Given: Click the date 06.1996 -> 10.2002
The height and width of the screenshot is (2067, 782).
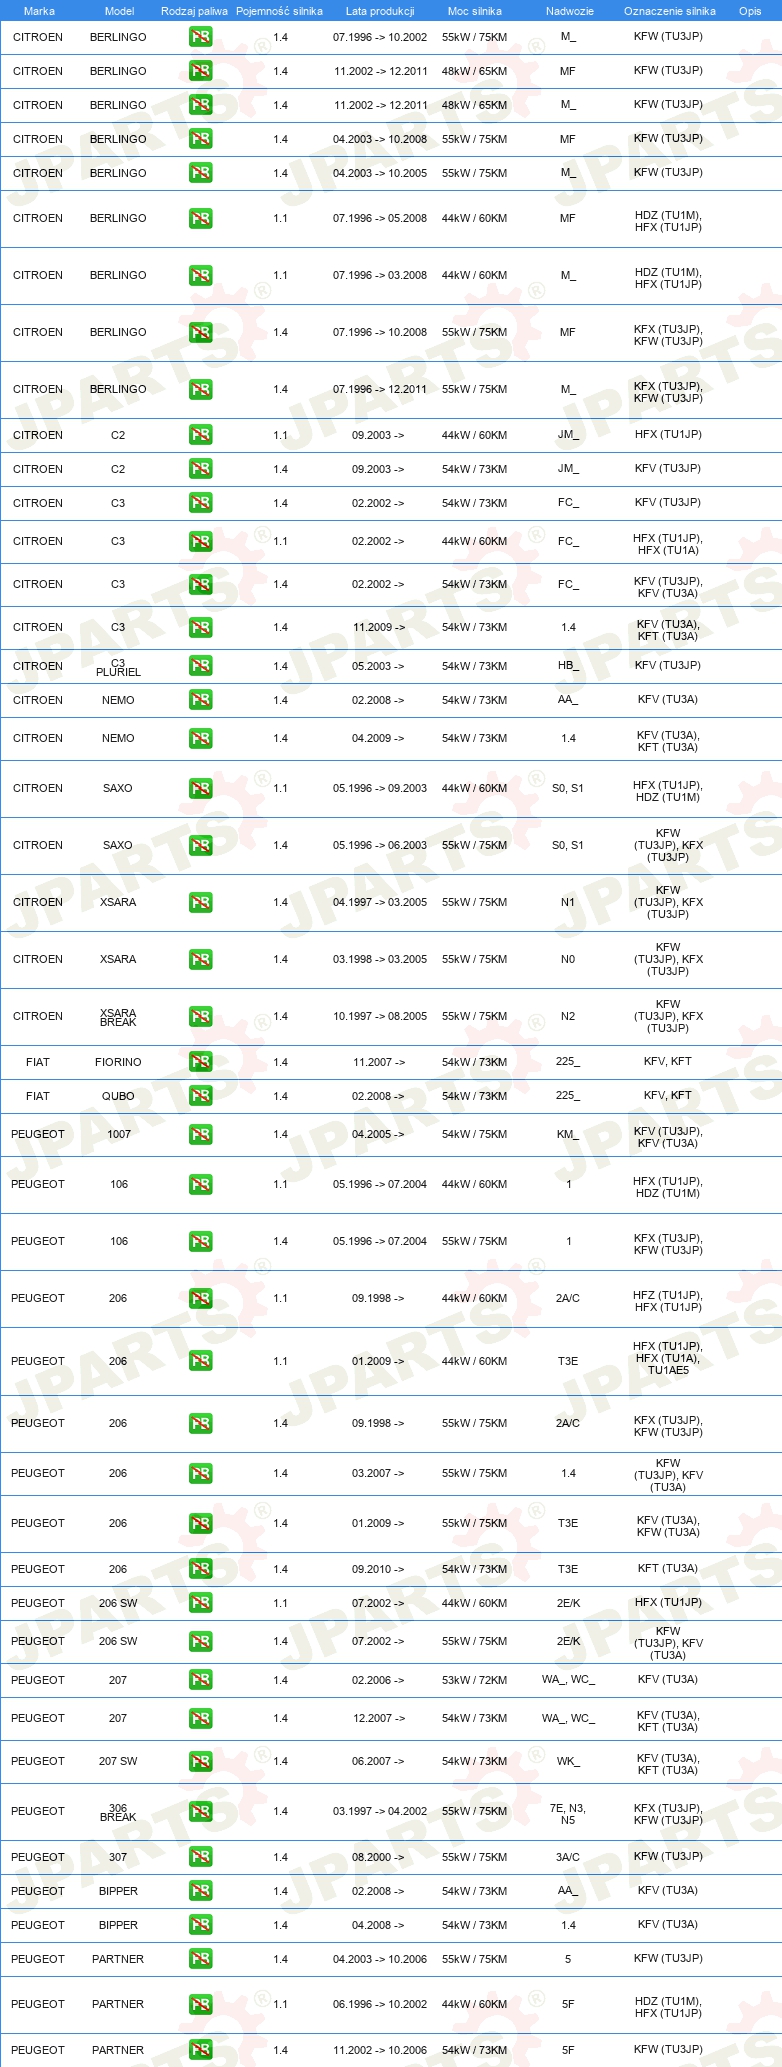Looking at the screenshot, I should [x=380, y=2004].
